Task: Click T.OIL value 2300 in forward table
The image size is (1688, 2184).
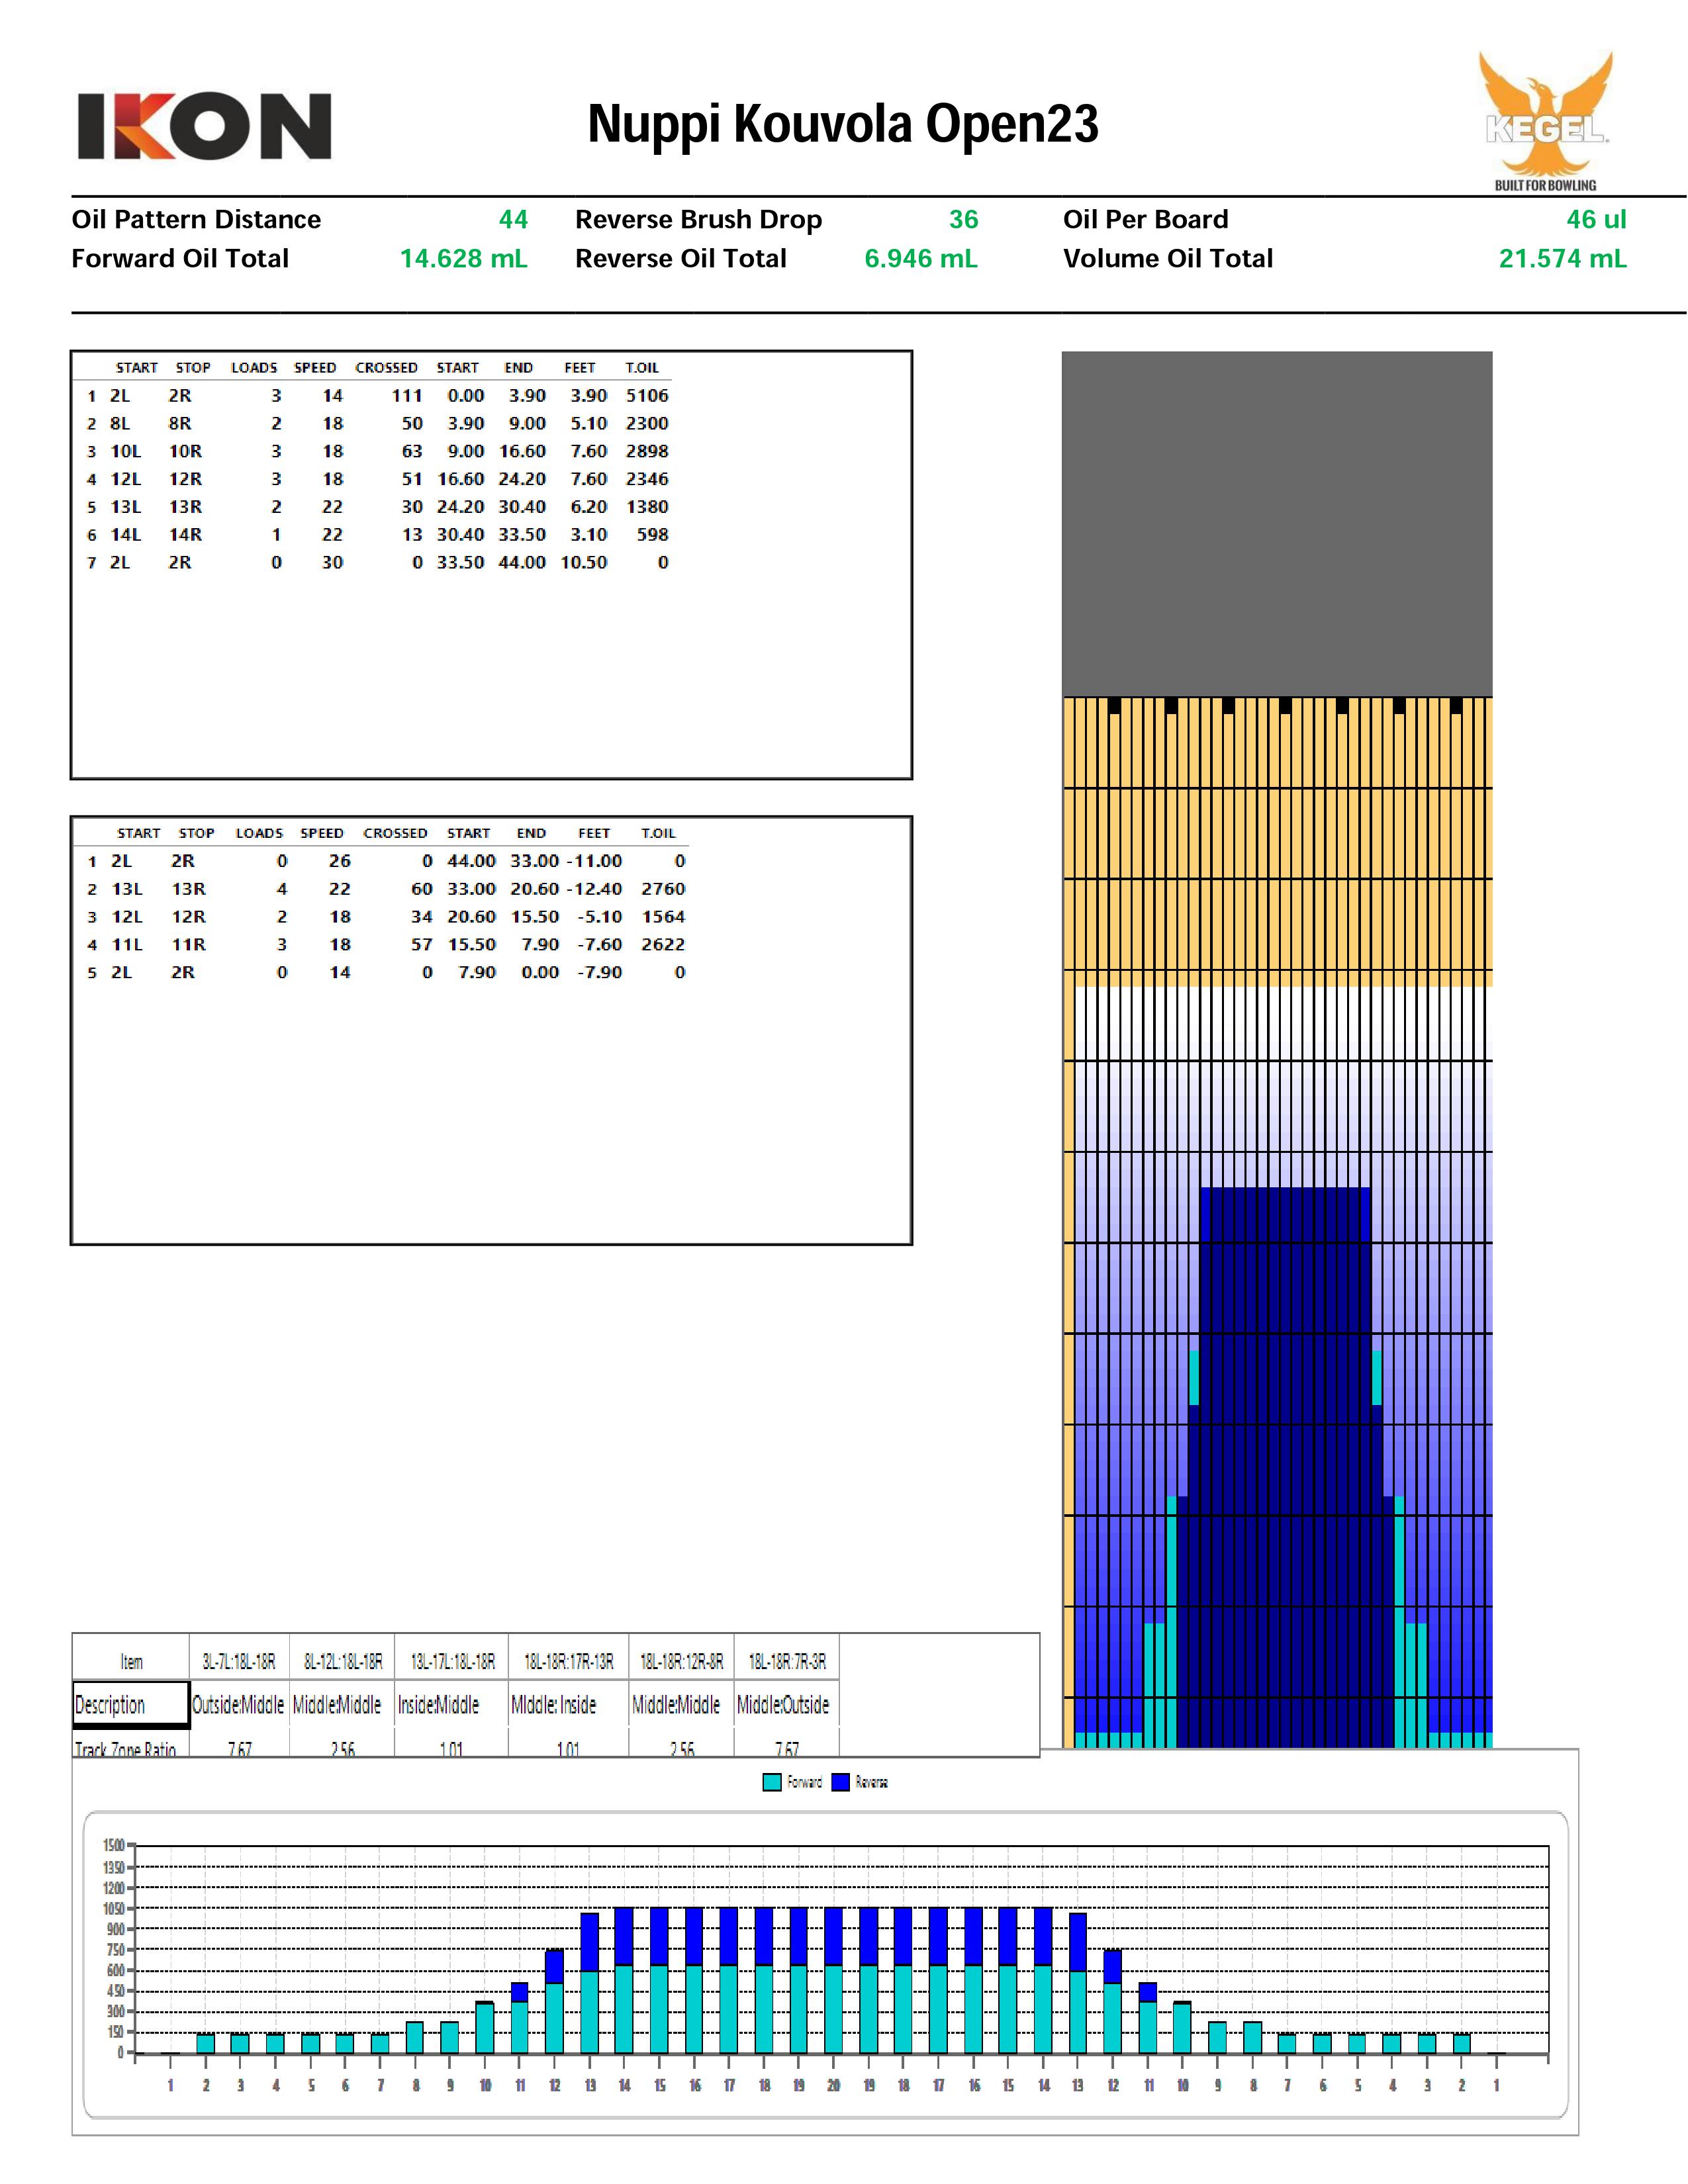Action: tap(647, 424)
